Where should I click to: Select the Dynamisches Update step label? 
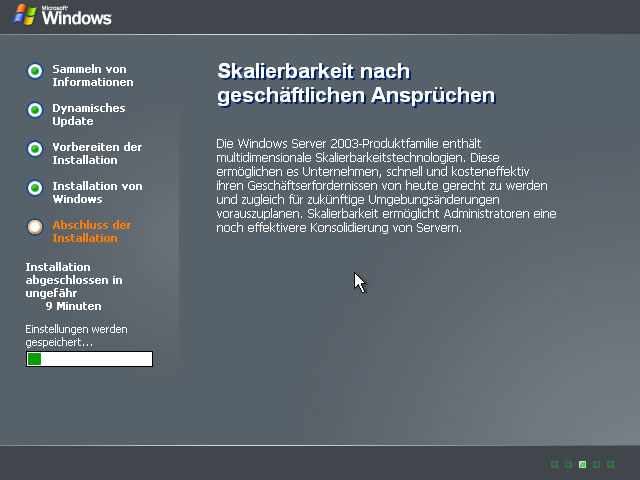[89, 114]
